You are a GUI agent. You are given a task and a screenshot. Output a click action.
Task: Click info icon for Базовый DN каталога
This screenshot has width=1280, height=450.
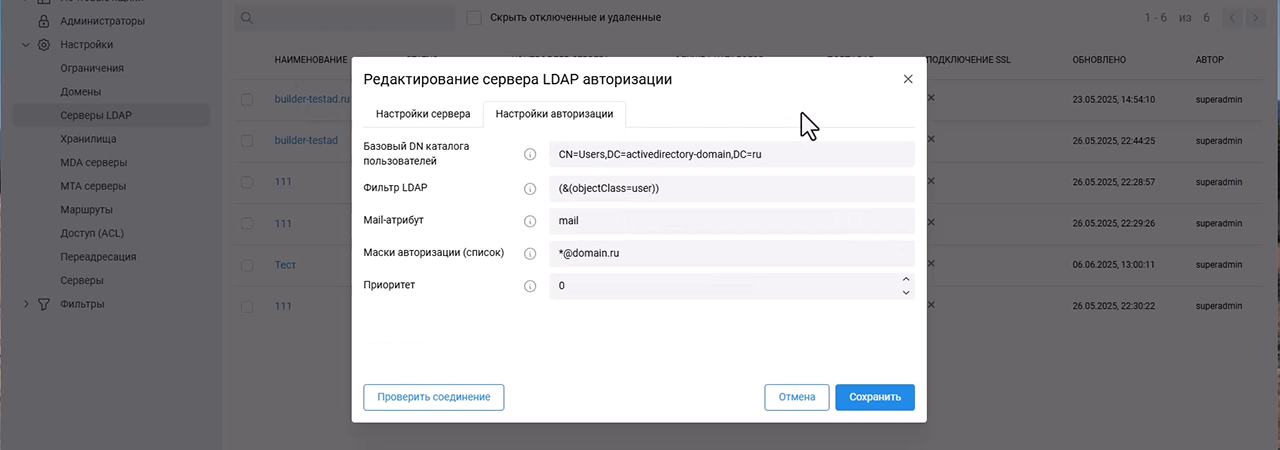click(x=530, y=154)
